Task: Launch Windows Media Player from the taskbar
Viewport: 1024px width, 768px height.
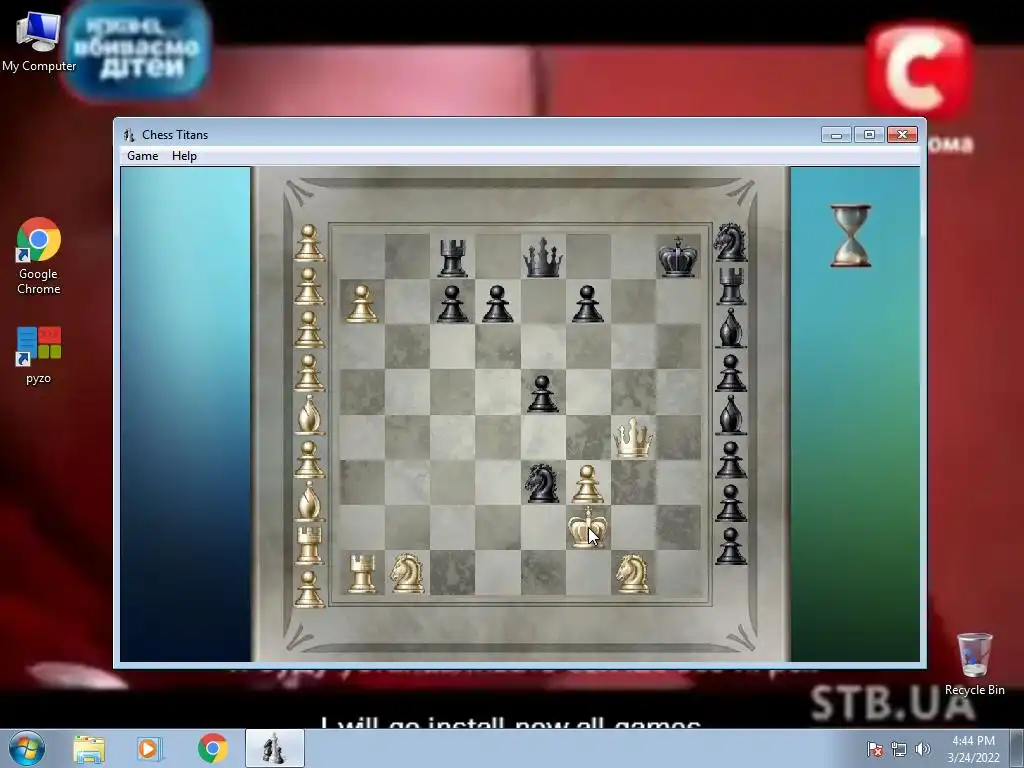Action: tap(149, 748)
